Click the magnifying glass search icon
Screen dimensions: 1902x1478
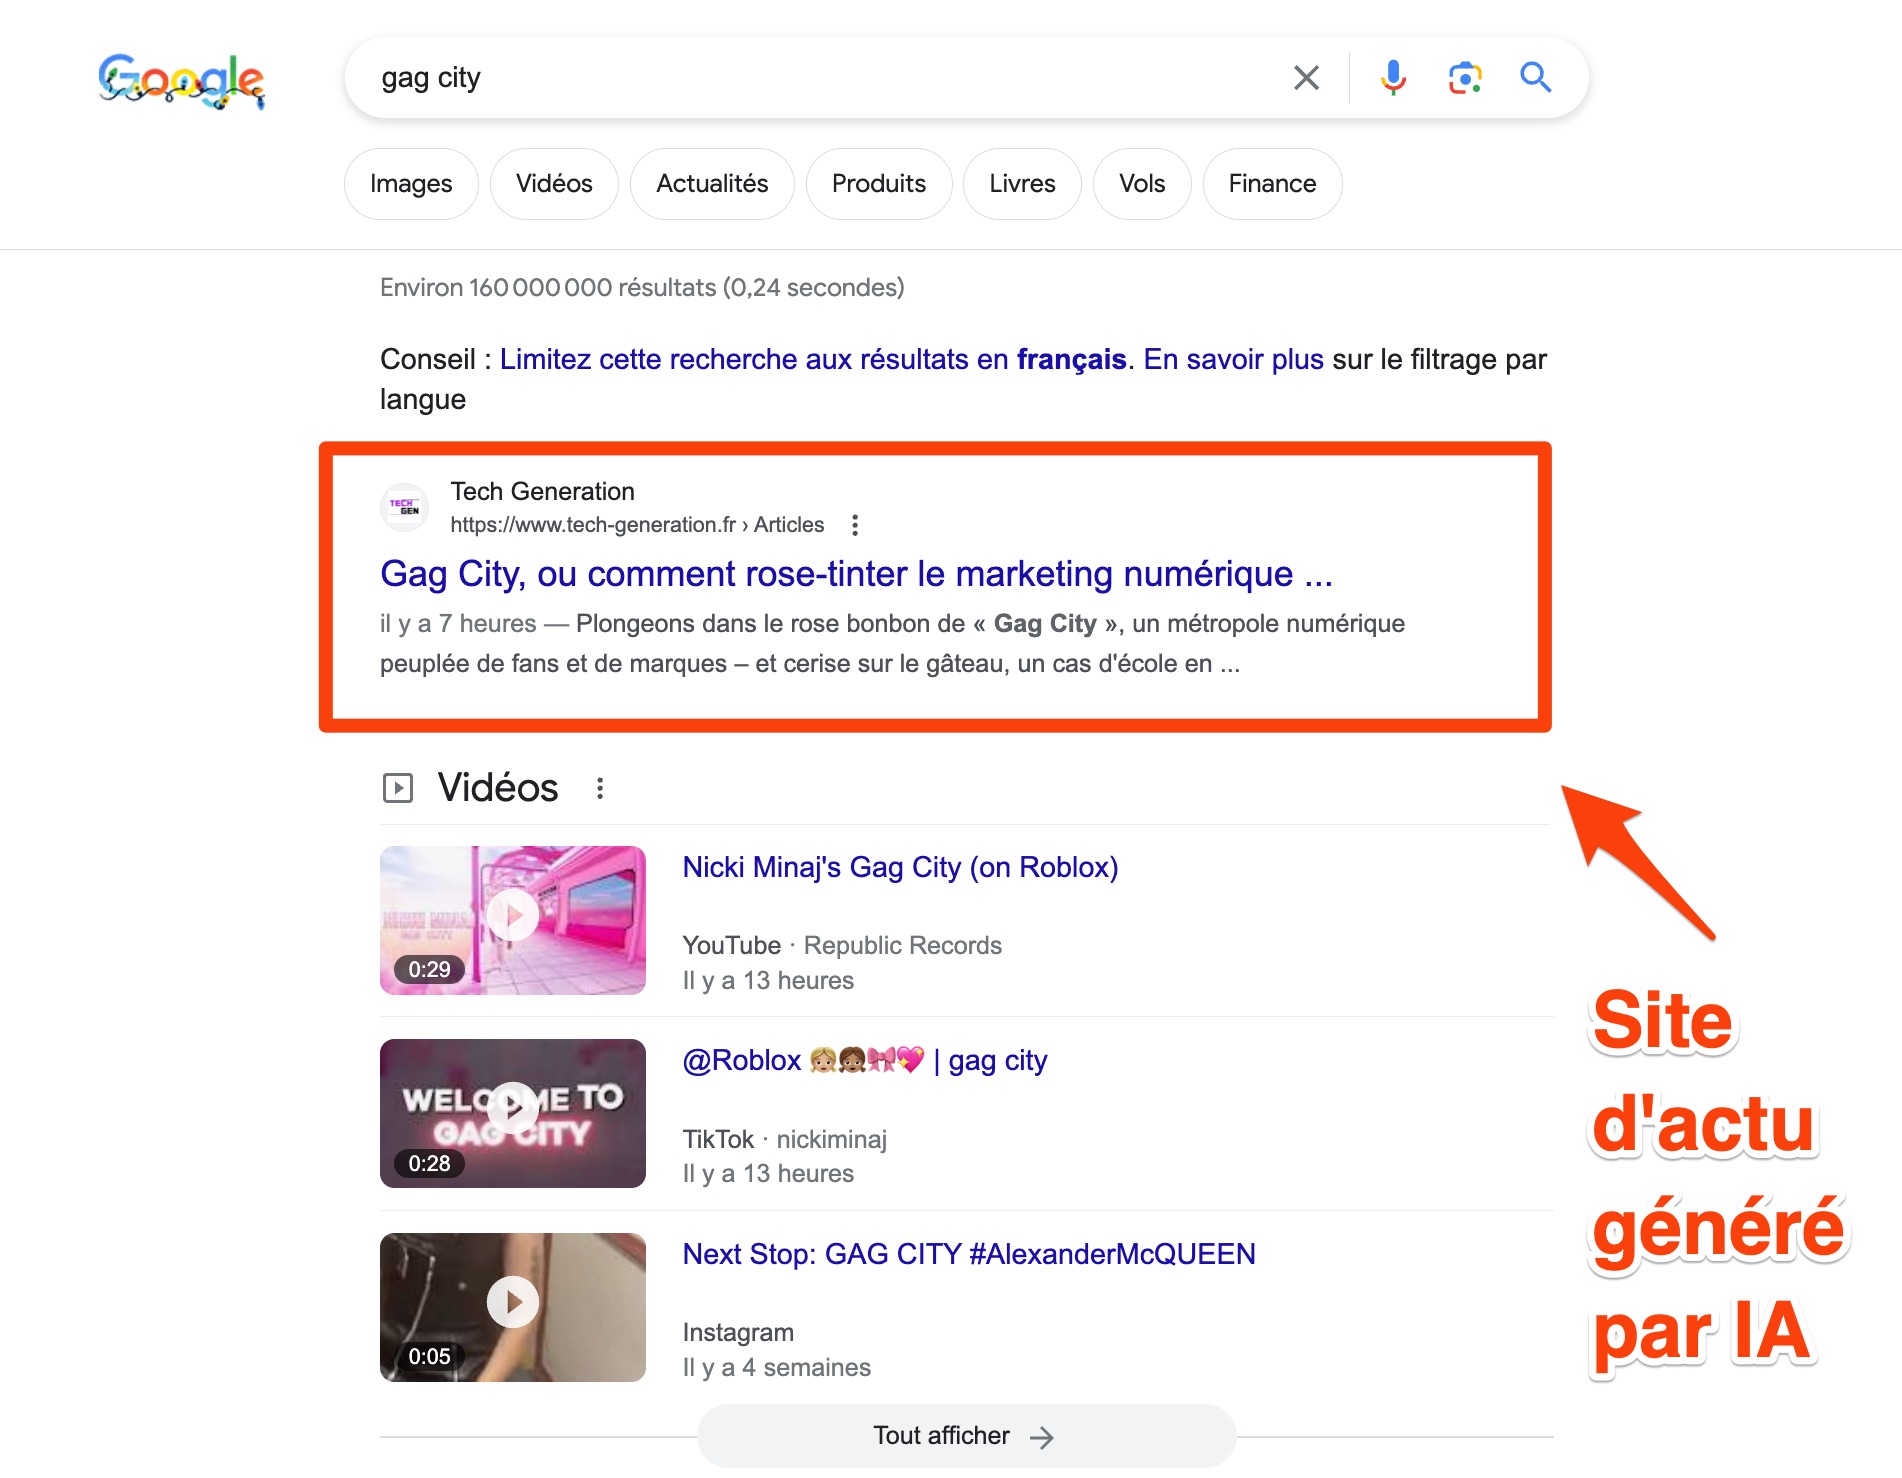click(x=1535, y=77)
